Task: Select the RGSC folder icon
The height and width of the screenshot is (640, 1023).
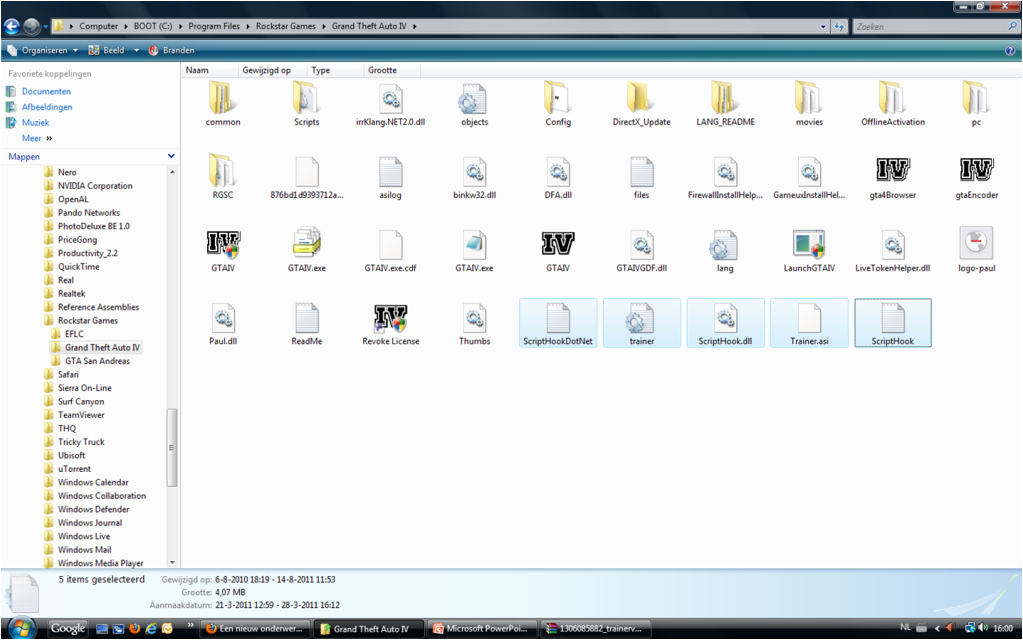Action: (x=223, y=172)
